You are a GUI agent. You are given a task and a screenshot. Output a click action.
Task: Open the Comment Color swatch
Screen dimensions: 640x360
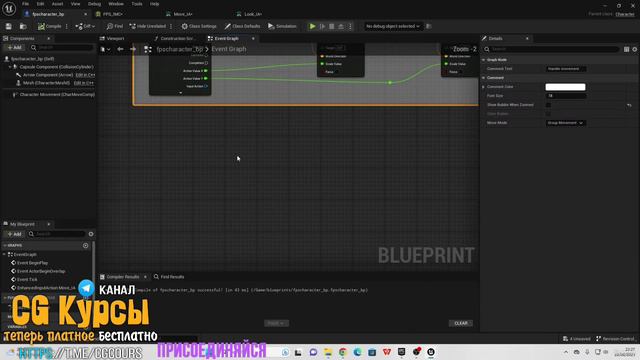click(565, 87)
